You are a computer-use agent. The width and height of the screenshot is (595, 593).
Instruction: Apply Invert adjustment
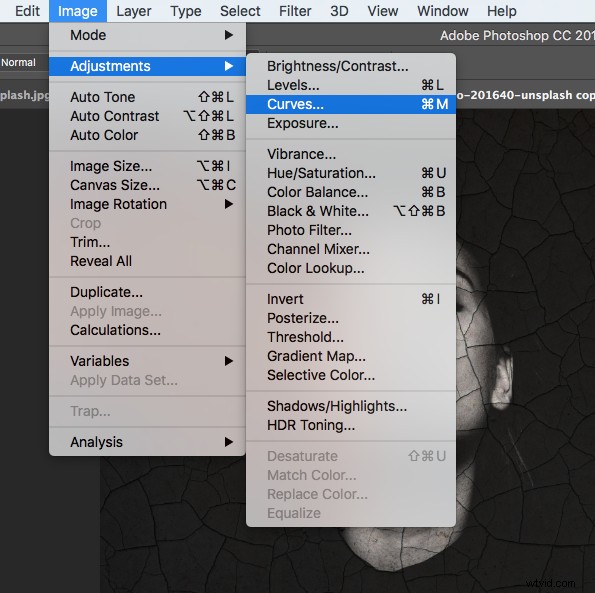pos(351,299)
